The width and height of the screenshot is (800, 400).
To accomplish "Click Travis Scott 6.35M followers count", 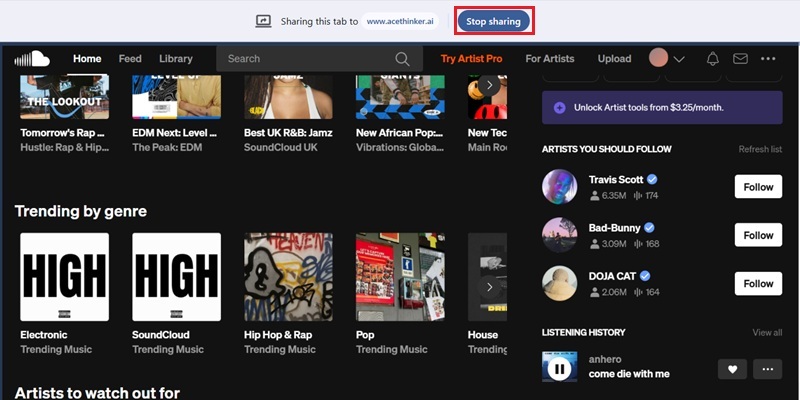I will [x=609, y=195].
